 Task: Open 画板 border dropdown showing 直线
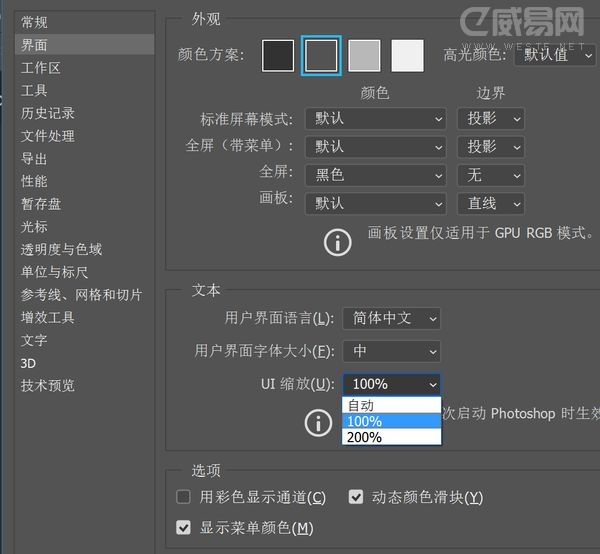pyautogui.click(x=491, y=203)
